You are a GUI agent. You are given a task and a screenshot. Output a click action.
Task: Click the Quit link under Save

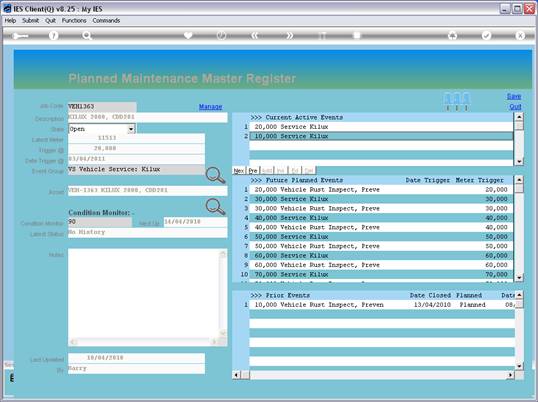(x=515, y=107)
